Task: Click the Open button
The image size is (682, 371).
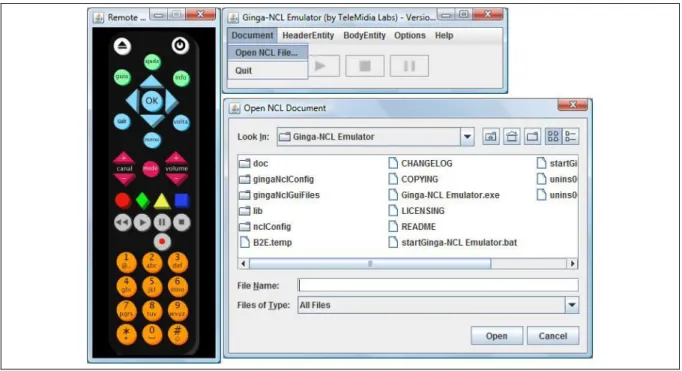Action: pos(497,336)
